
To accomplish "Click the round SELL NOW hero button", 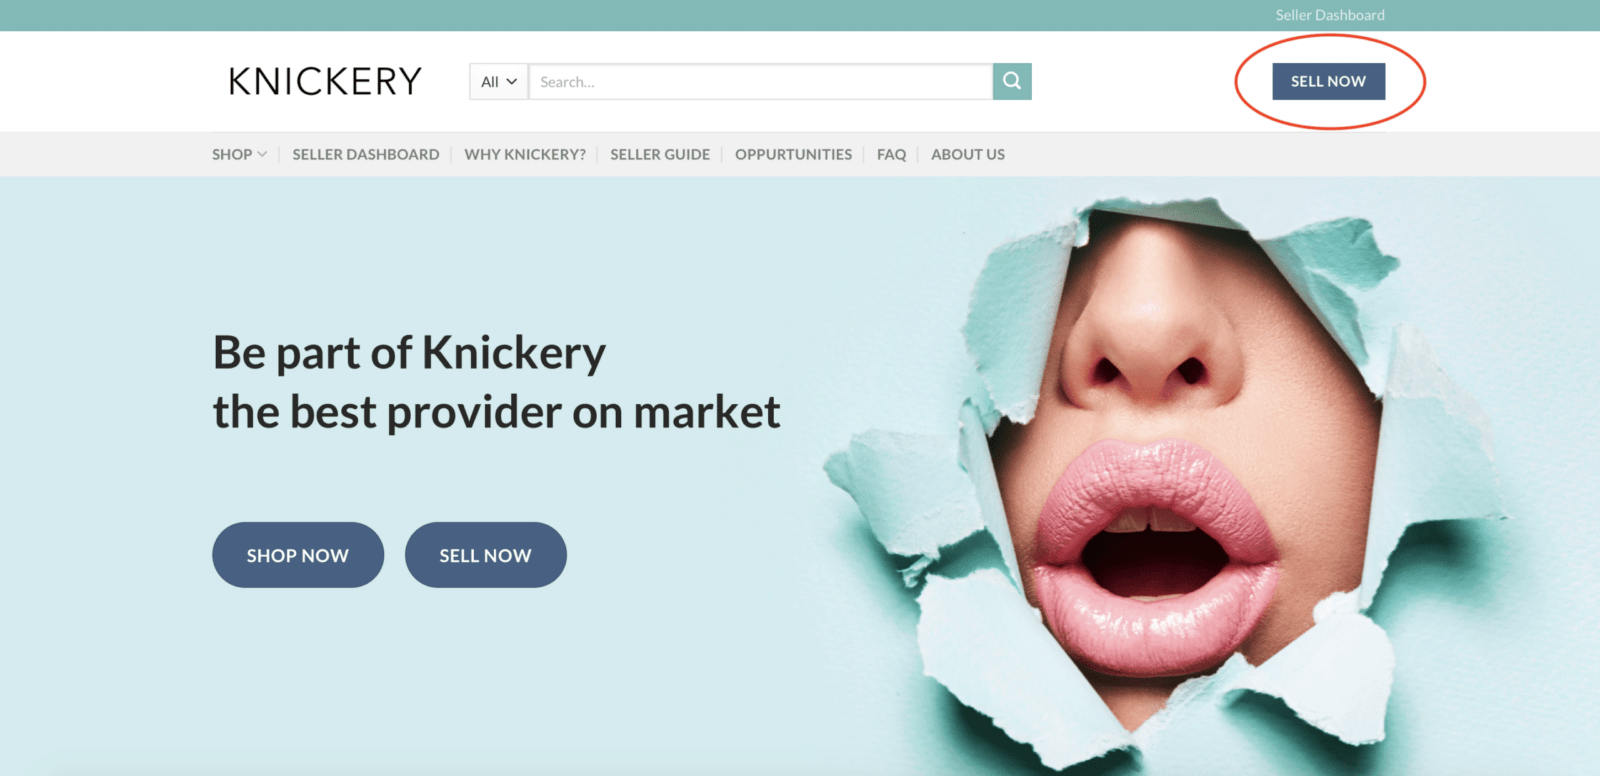I will tap(486, 555).
